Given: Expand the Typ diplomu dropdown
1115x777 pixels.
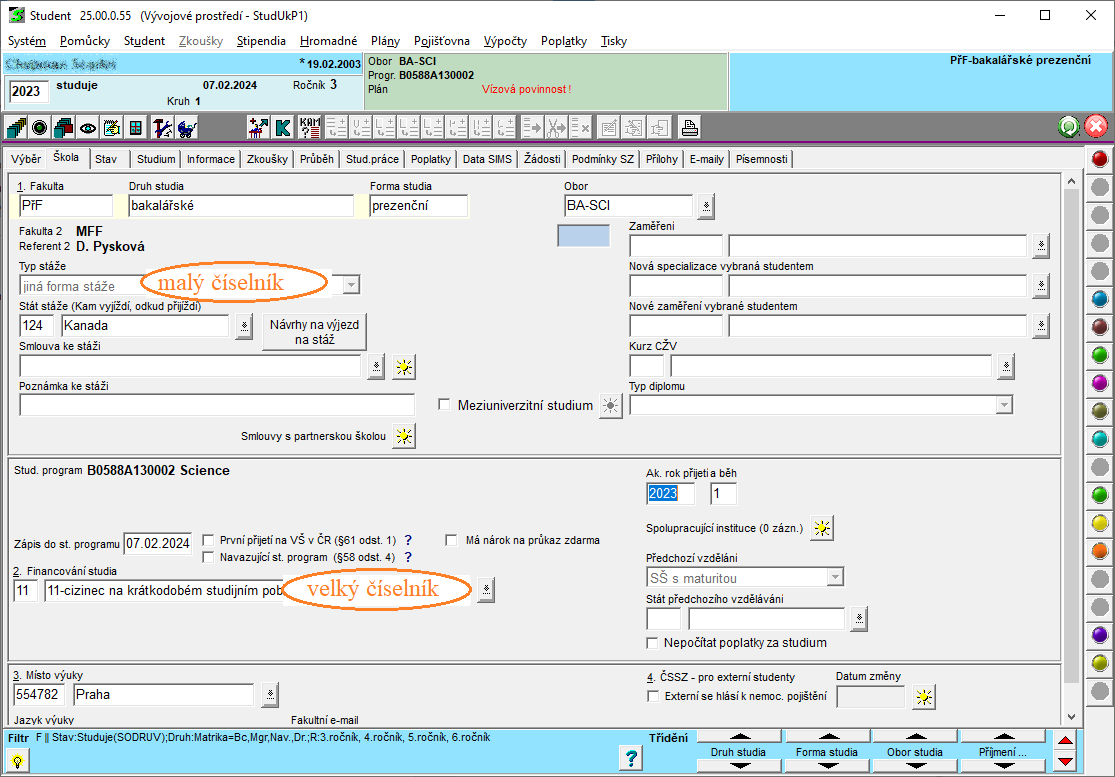Looking at the screenshot, I should [1003, 405].
